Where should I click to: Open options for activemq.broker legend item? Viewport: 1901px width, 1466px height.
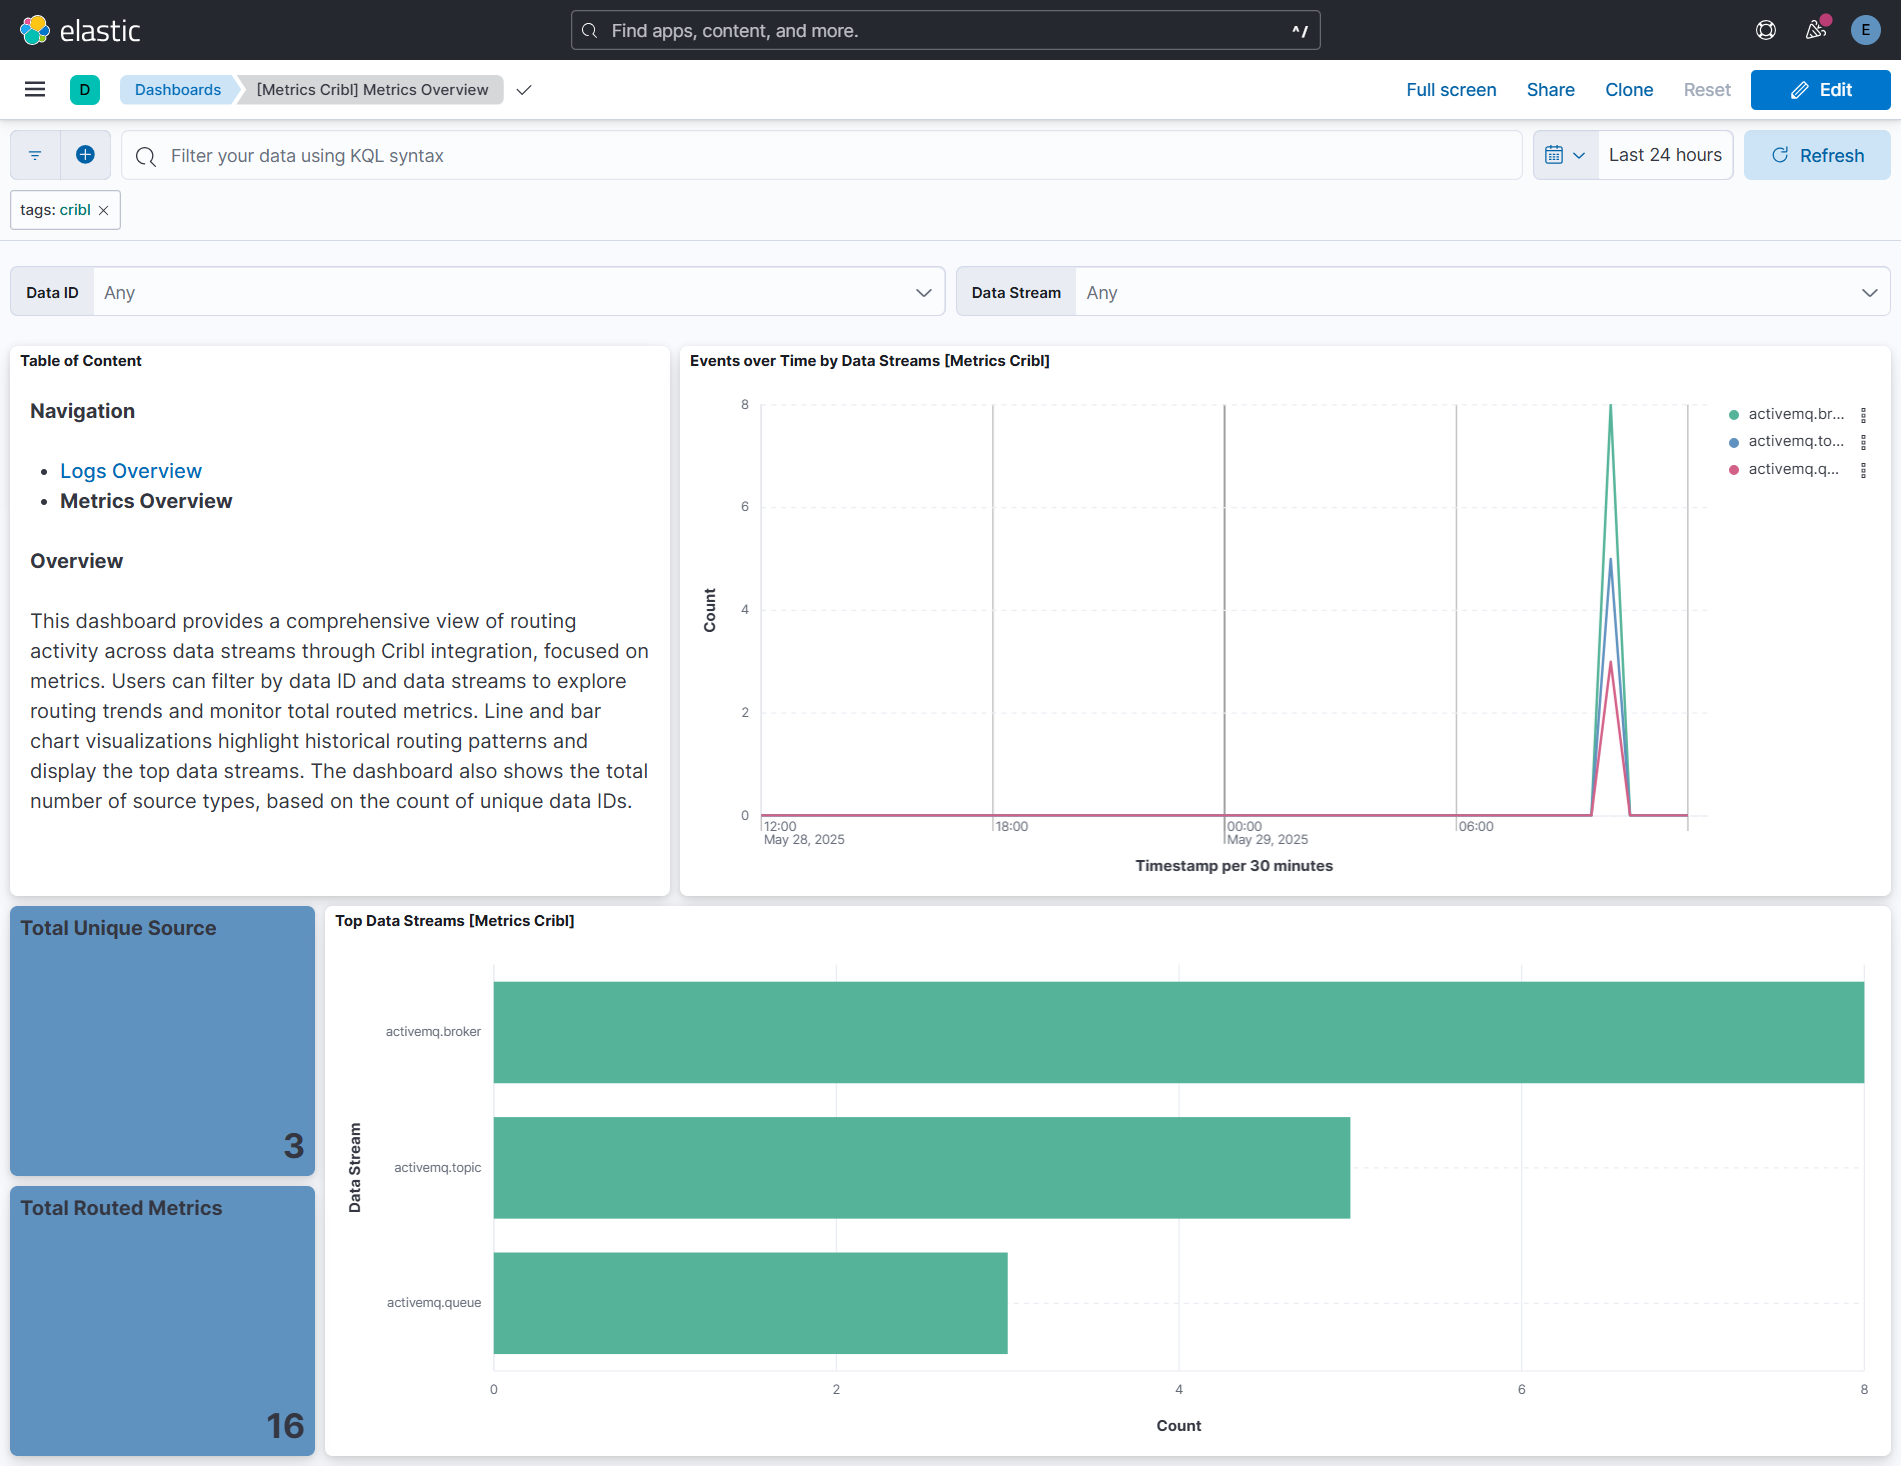[1863, 414]
